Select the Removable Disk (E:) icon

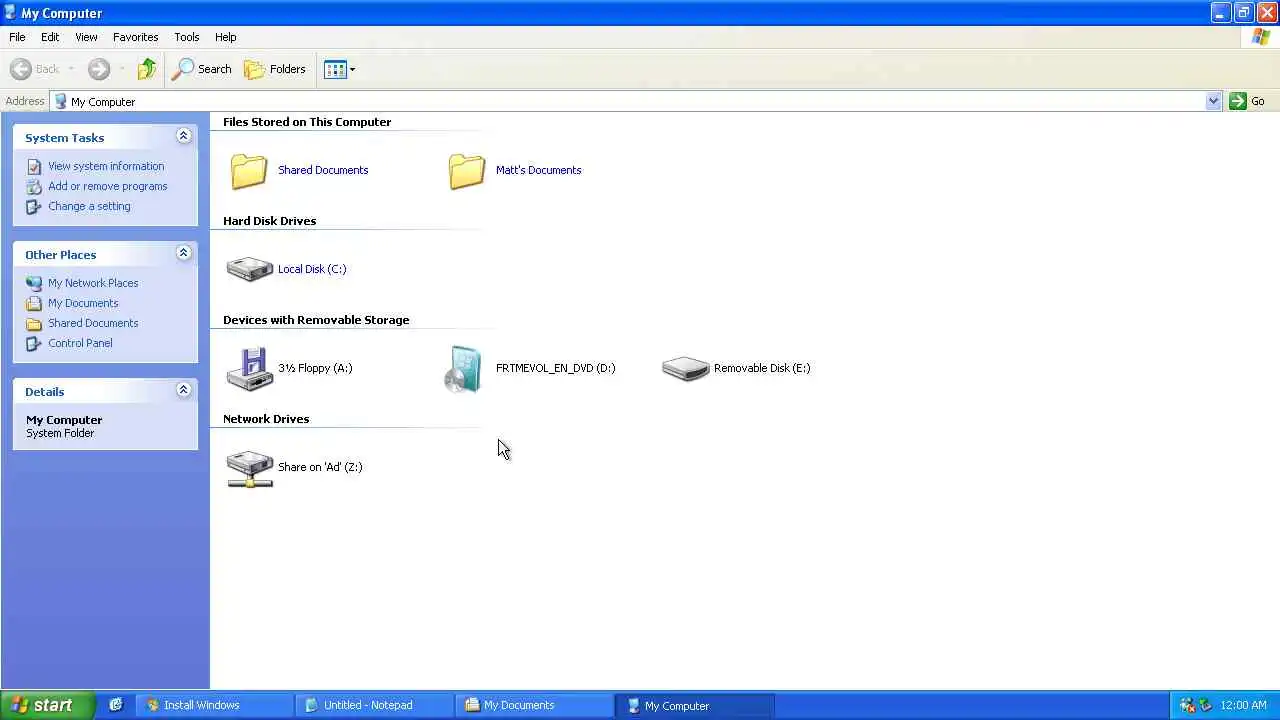[x=686, y=368]
